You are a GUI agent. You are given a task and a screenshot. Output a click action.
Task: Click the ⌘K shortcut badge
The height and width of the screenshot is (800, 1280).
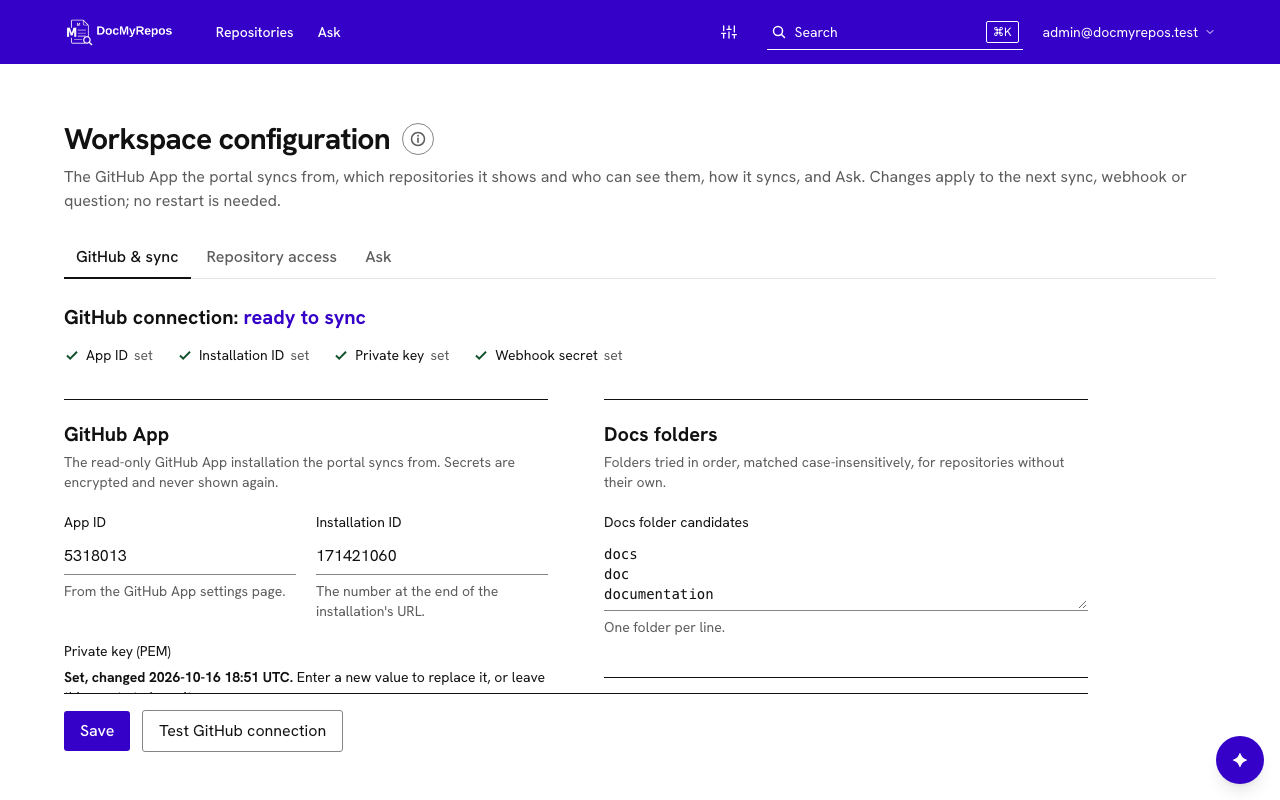(1002, 32)
